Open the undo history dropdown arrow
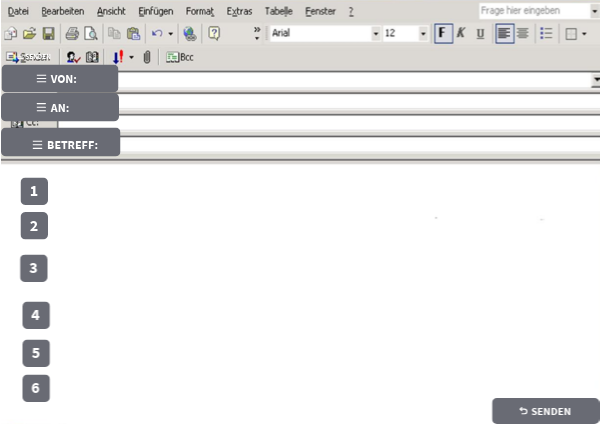Viewport: 600px width, 424px height. pos(171,33)
